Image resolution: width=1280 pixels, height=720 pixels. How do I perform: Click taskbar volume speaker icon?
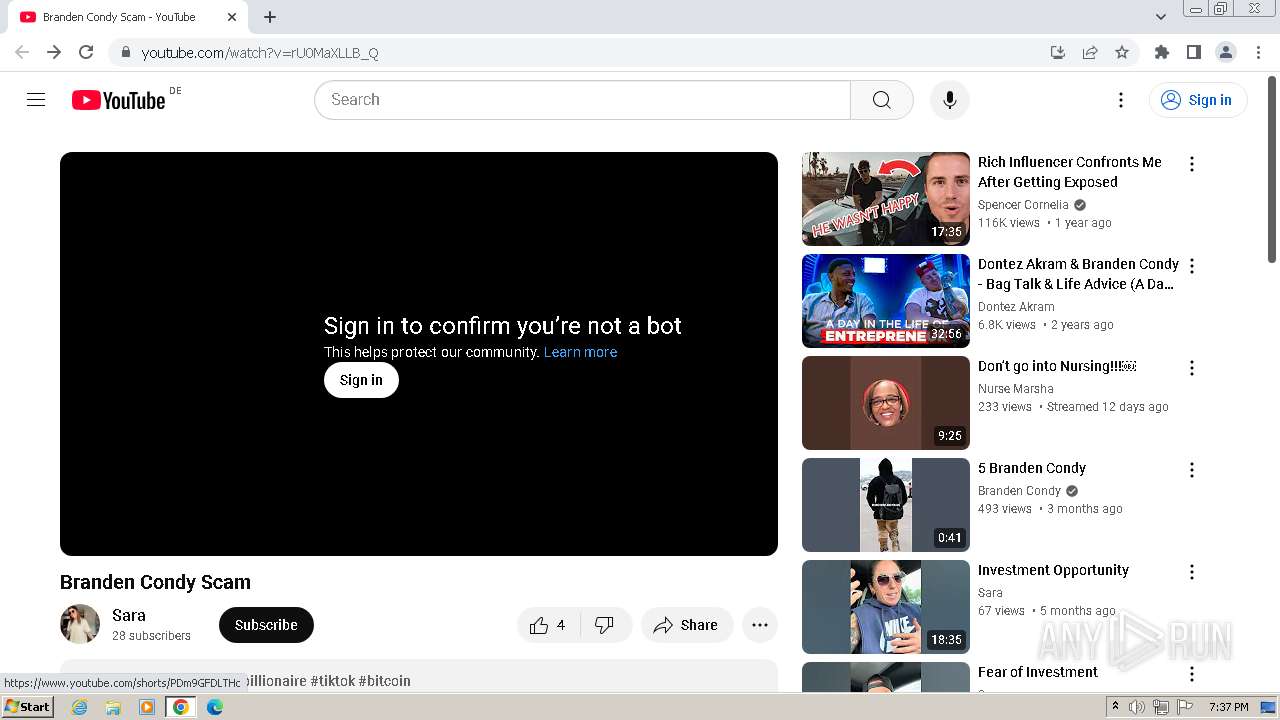(1137, 707)
